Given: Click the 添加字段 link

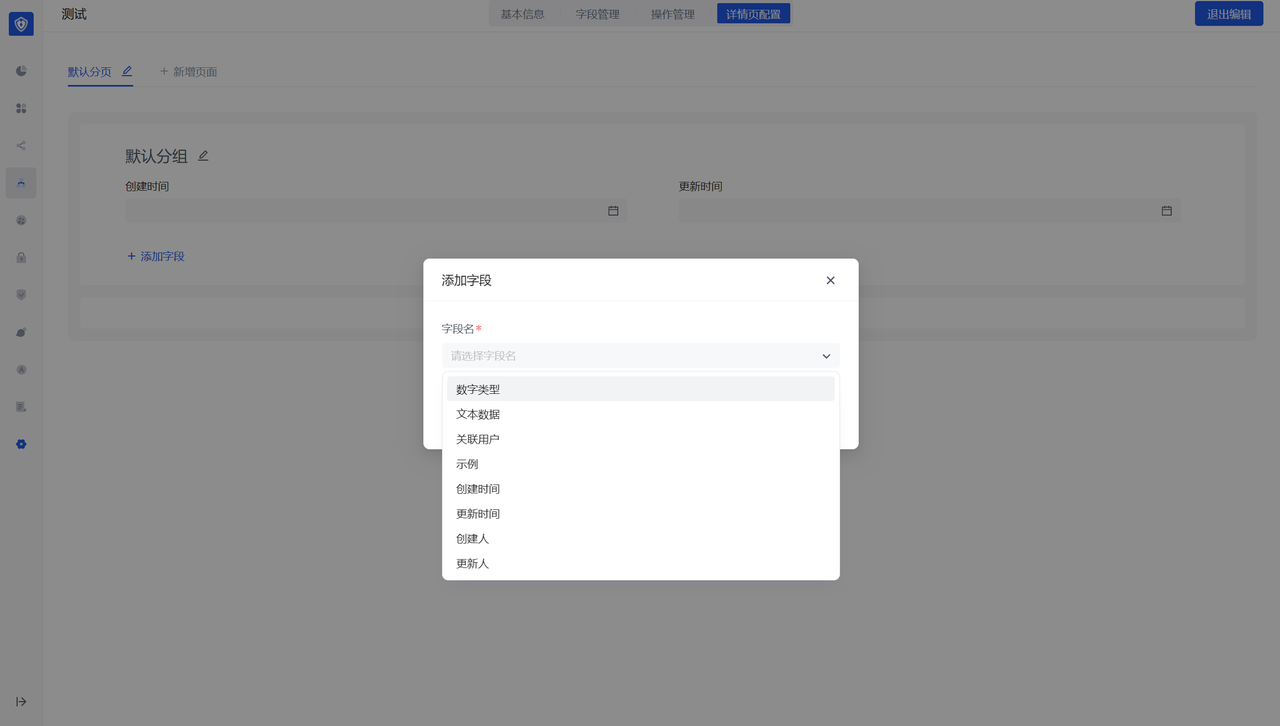Looking at the screenshot, I should tap(156, 257).
